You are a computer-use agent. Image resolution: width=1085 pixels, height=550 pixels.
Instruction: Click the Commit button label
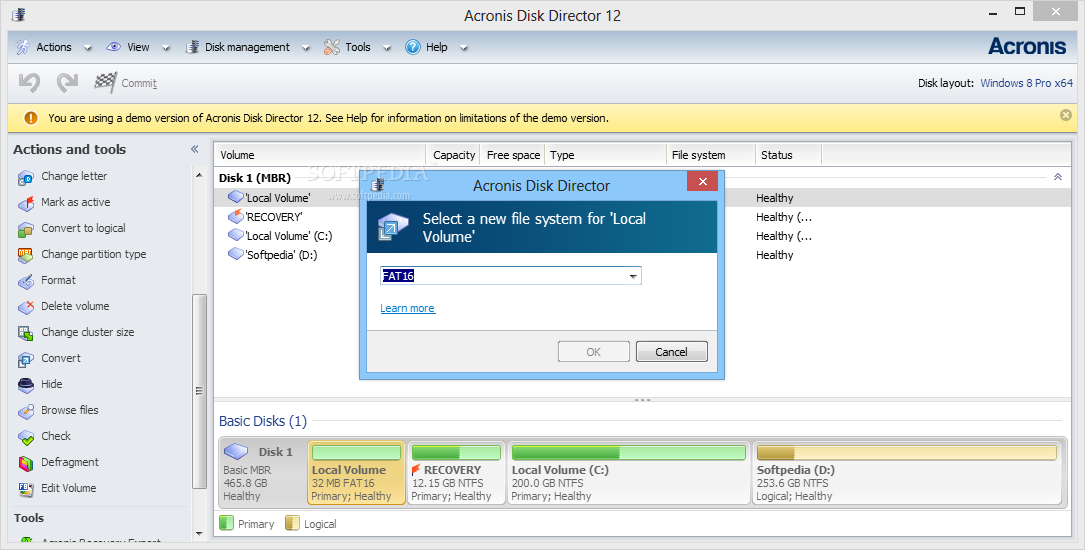[x=139, y=83]
